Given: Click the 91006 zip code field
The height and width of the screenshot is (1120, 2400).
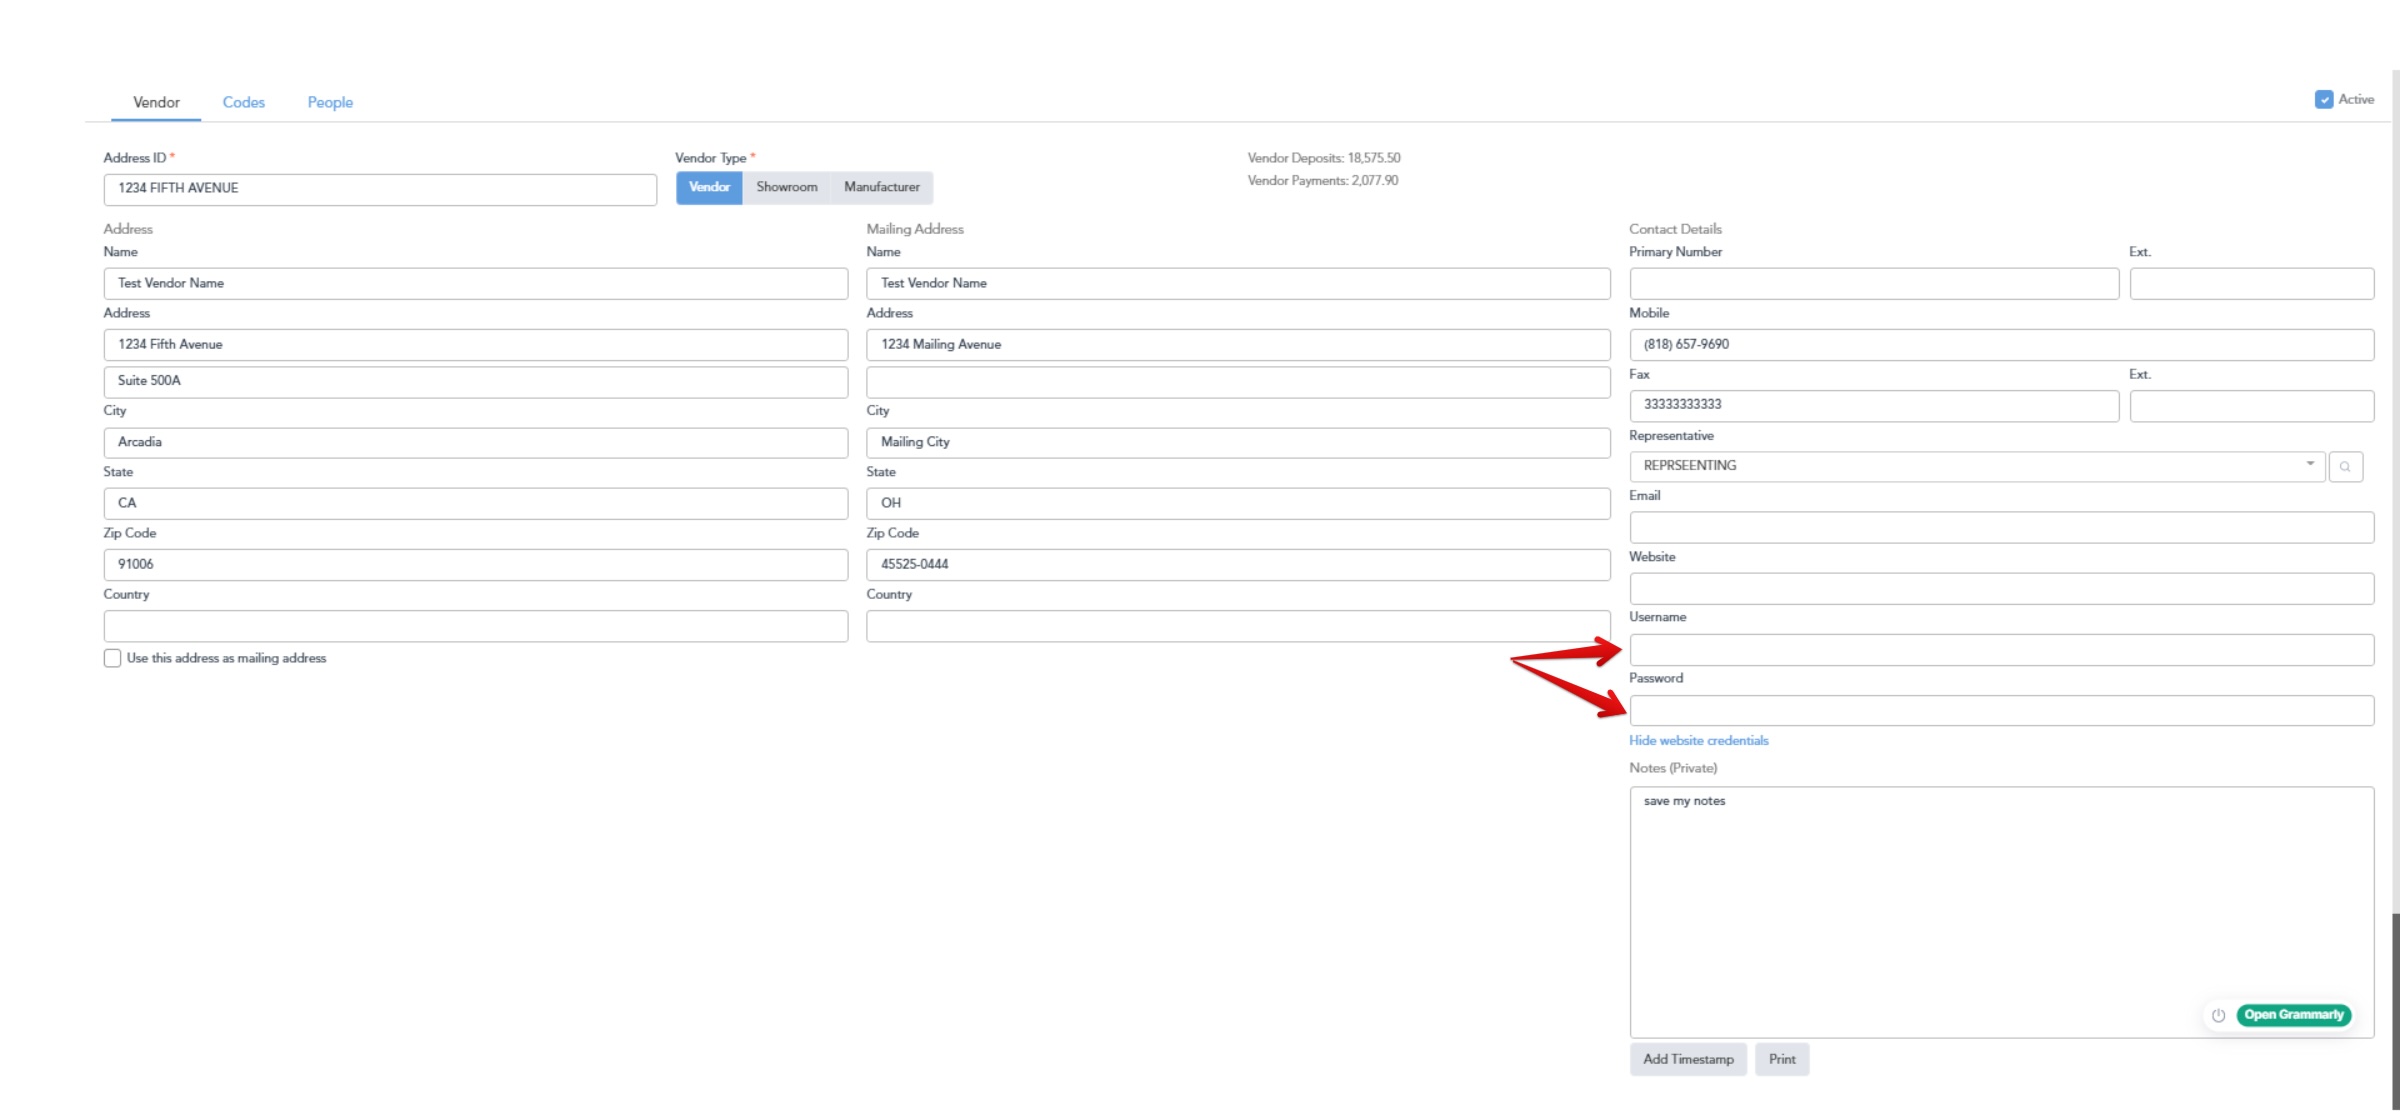Looking at the screenshot, I should click(x=476, y=565).
